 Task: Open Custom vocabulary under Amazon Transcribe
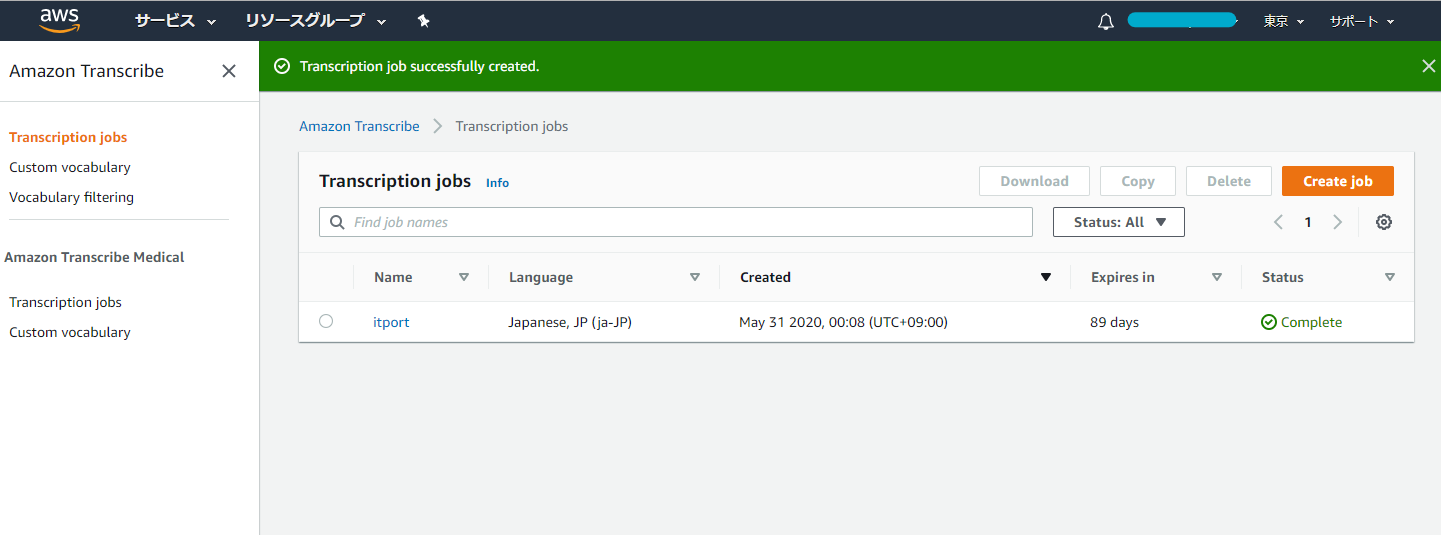pos(70,167)
